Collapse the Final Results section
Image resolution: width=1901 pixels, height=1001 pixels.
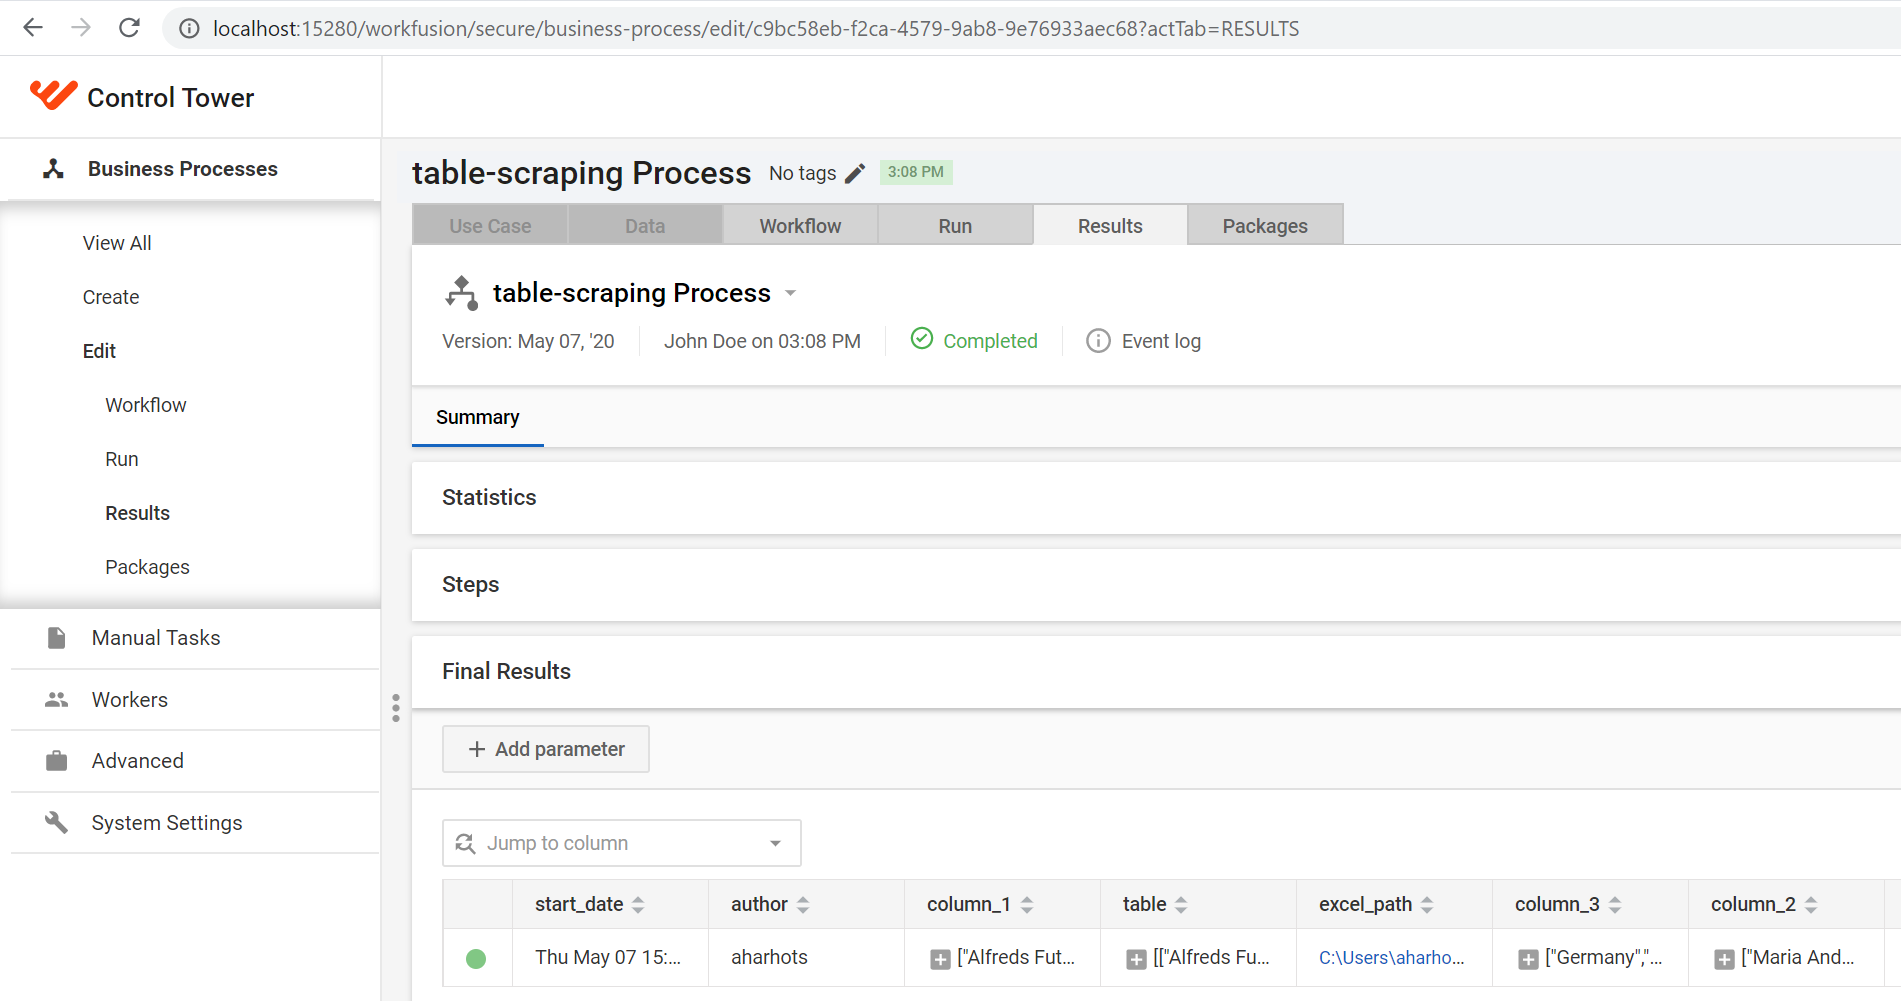tap(1156, 672)
